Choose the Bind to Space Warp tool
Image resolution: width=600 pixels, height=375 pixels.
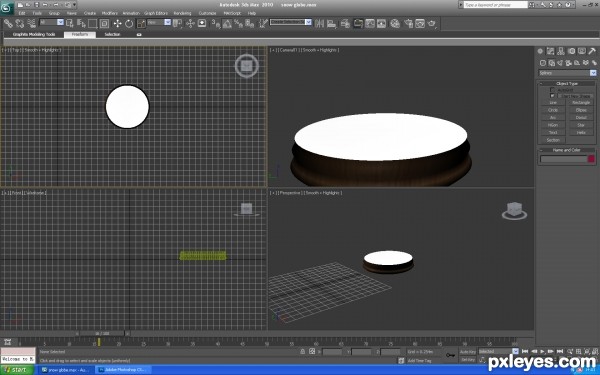click(31, 23)
